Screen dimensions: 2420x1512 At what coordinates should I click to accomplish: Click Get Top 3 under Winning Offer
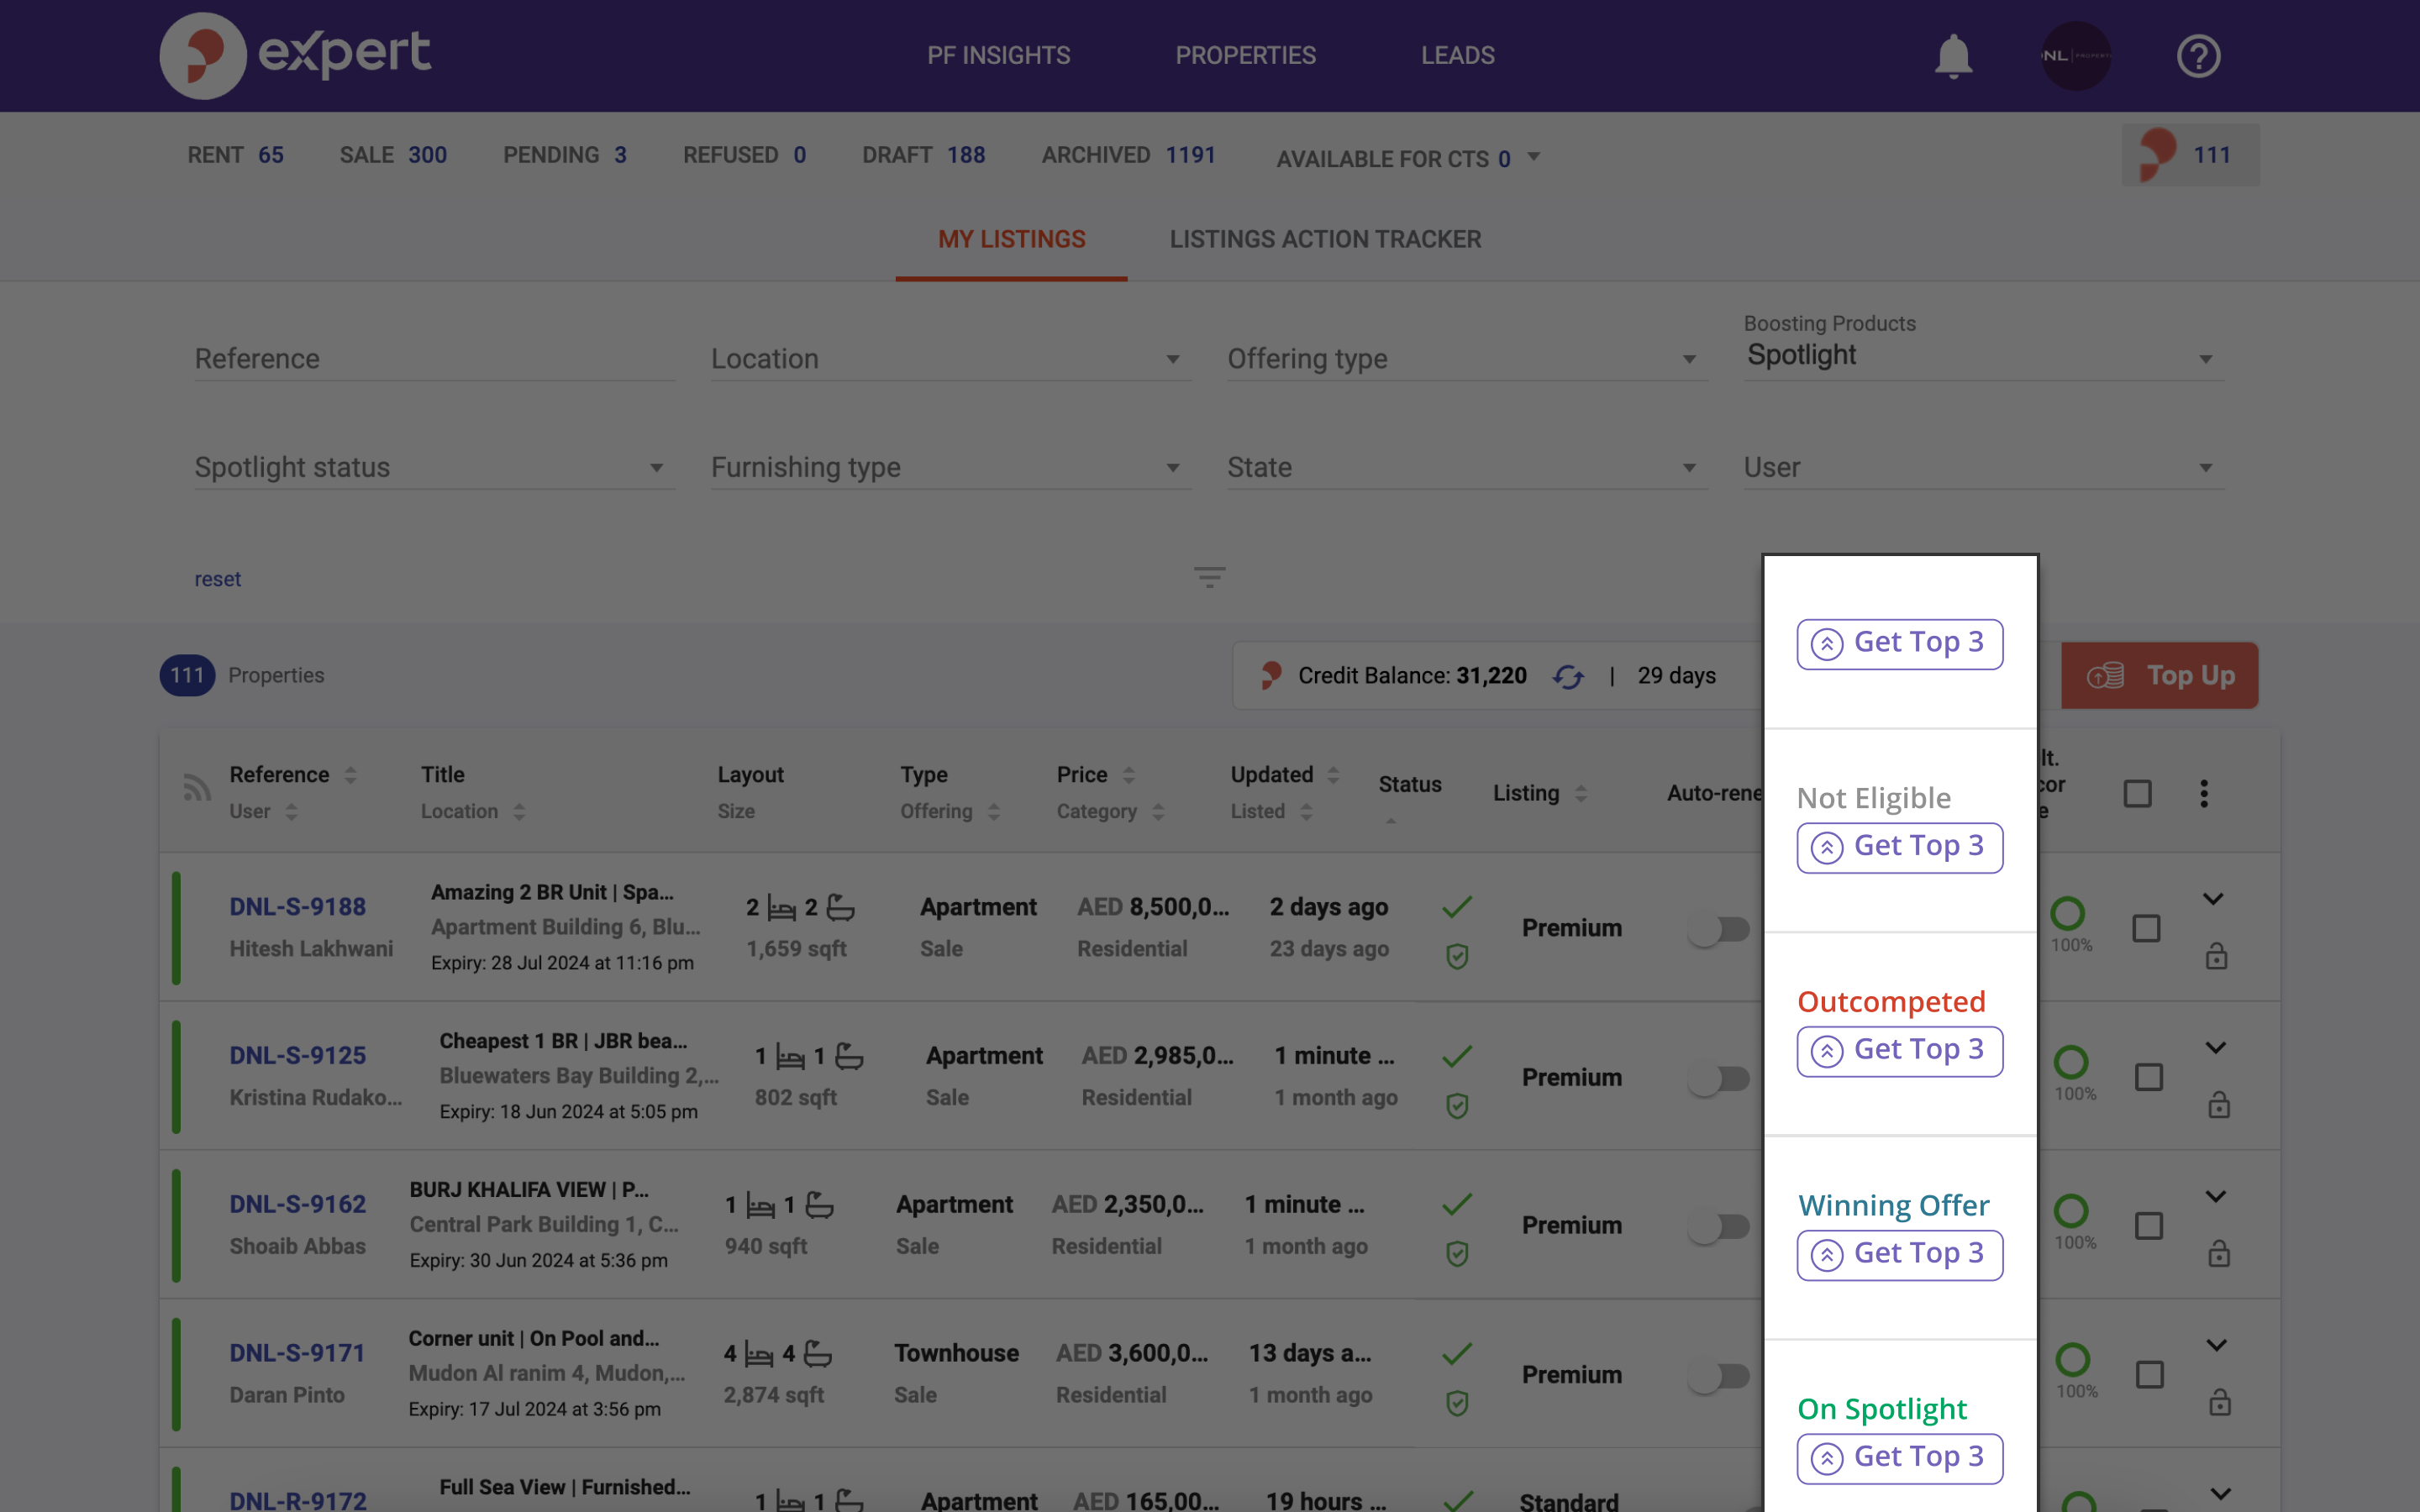1899,1255
